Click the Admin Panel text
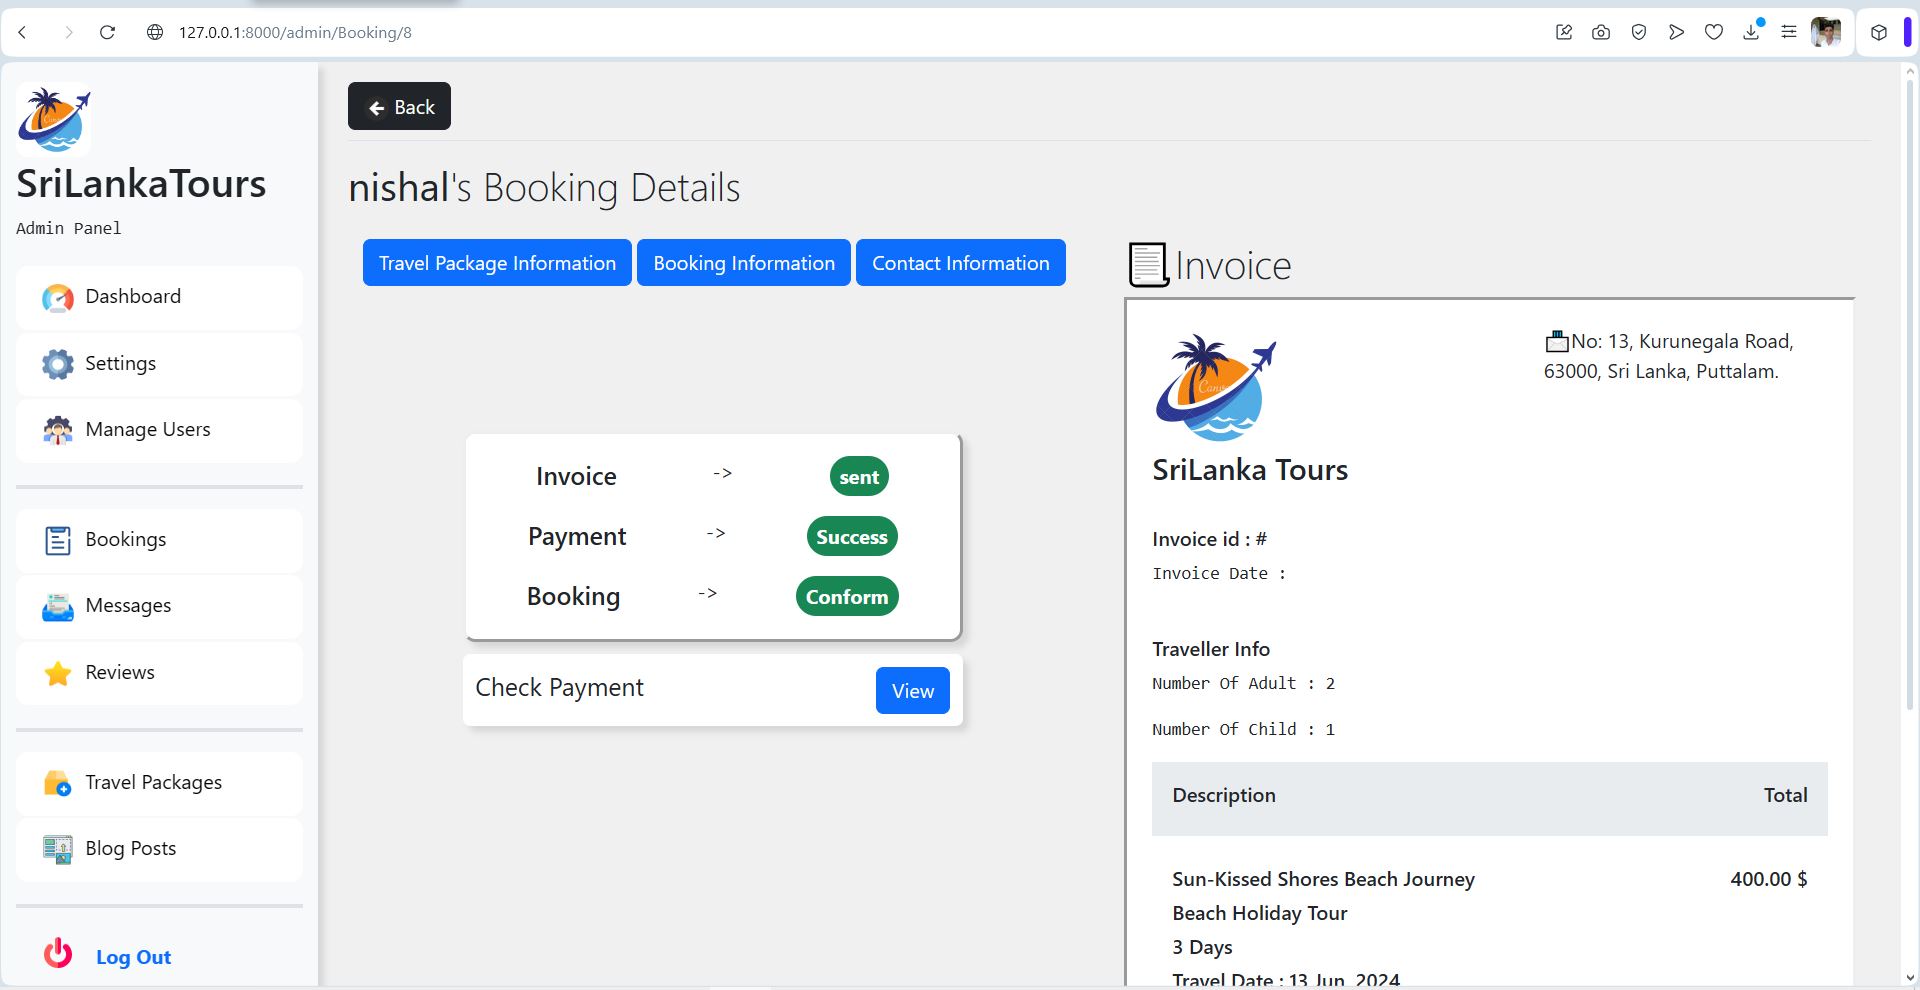1920x990 pixels. pyautogui.click(x=69, y=229)
